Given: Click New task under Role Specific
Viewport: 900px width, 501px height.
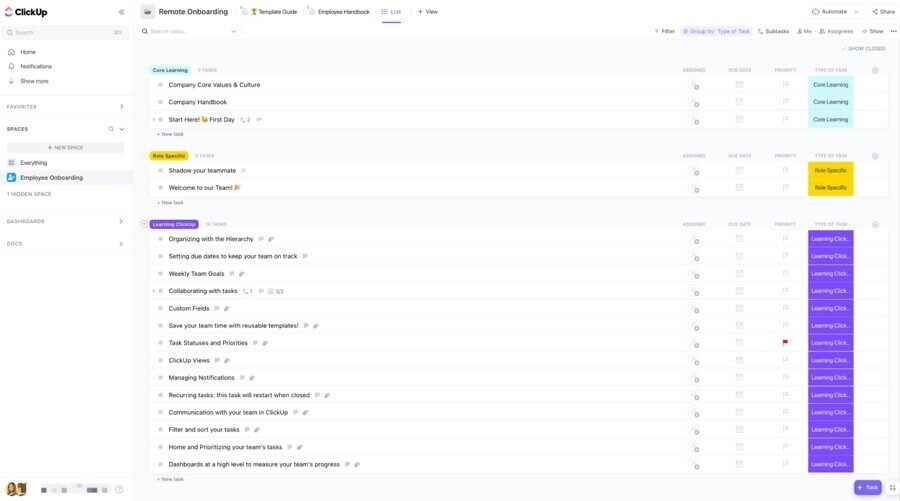Looking at the screenshot, I should [x=170, y=203].
